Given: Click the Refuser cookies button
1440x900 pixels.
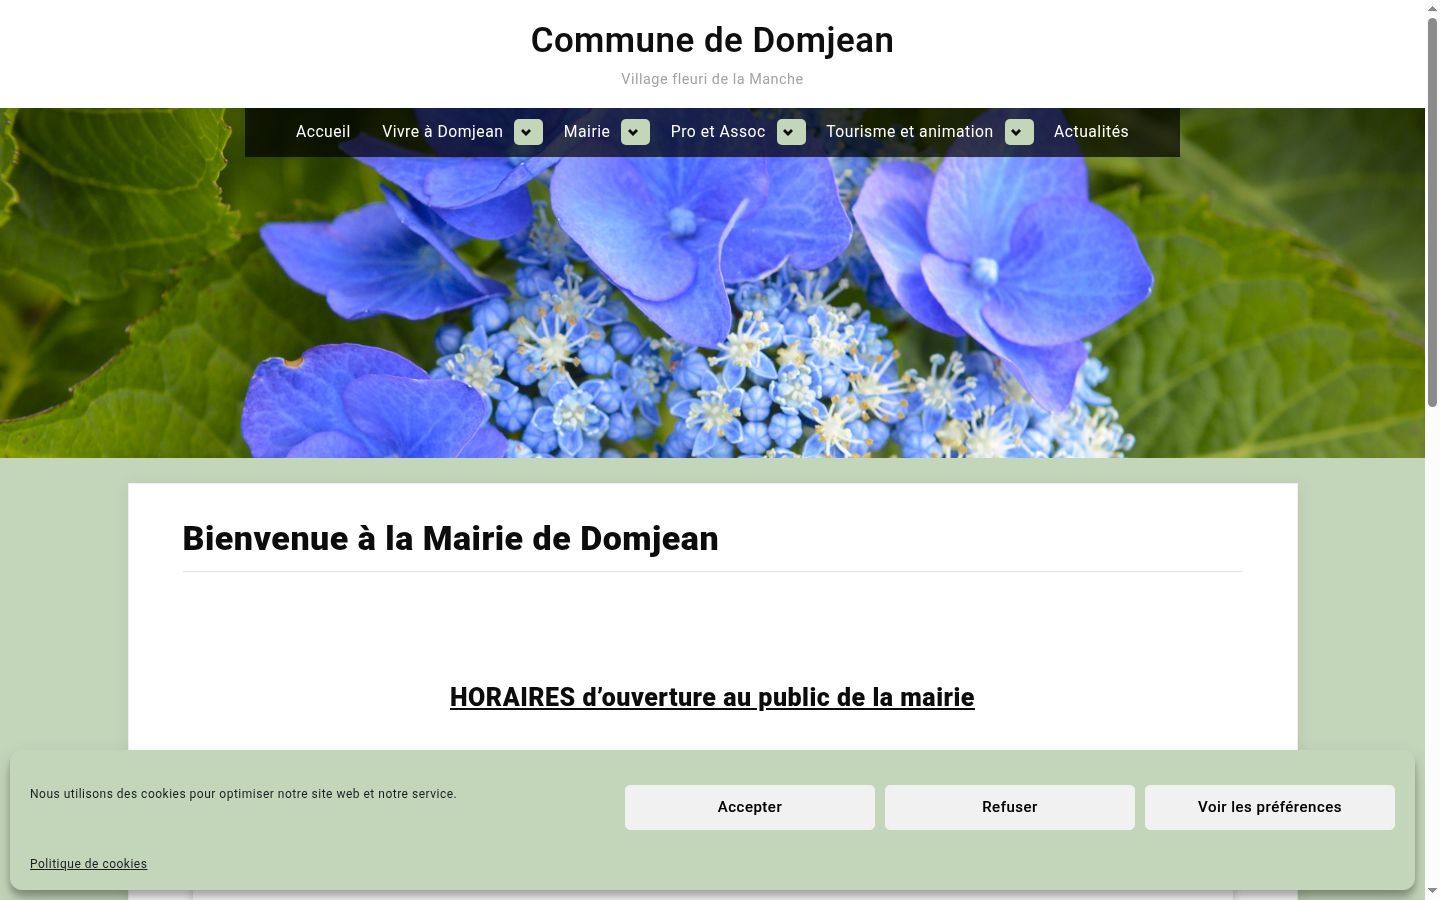Looking at the screenshot, I should (x=1010, y=807).
